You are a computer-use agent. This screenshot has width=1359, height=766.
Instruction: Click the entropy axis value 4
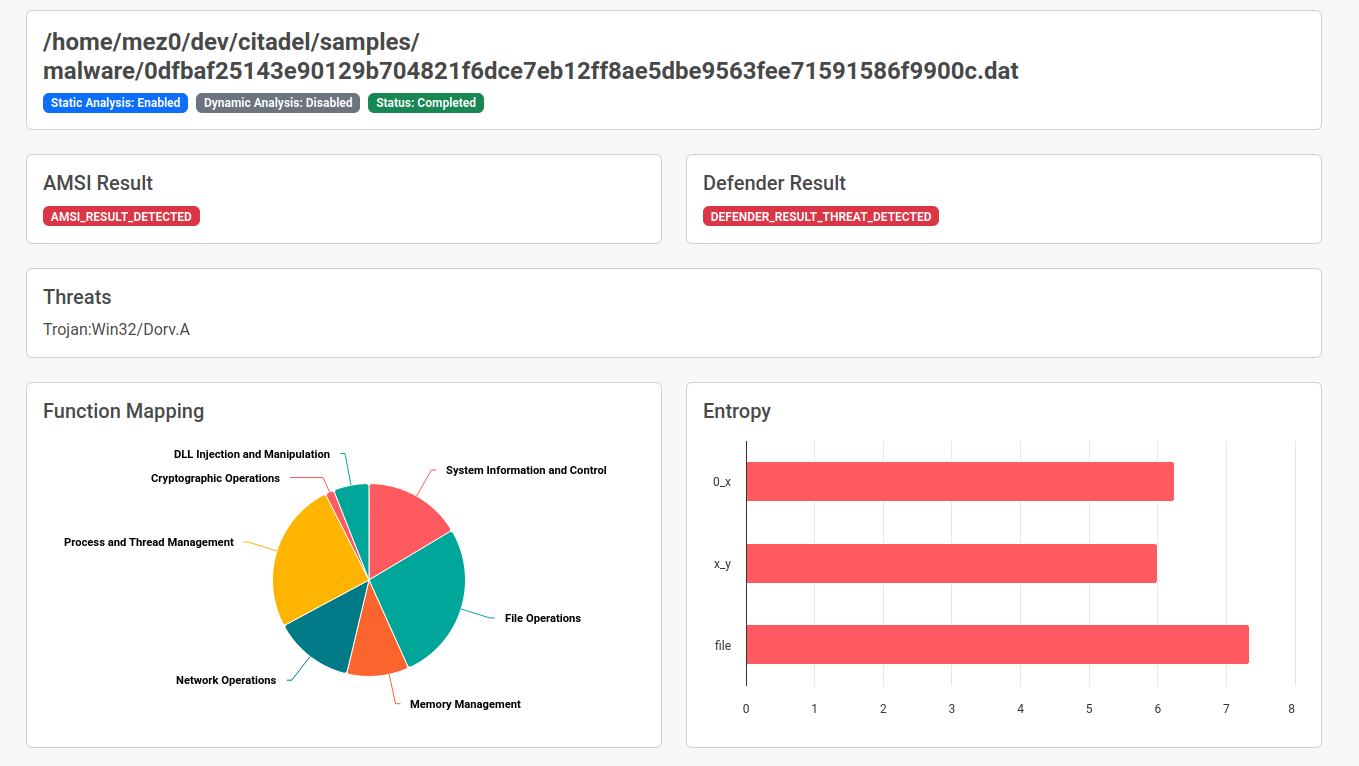click(1020, 709)
